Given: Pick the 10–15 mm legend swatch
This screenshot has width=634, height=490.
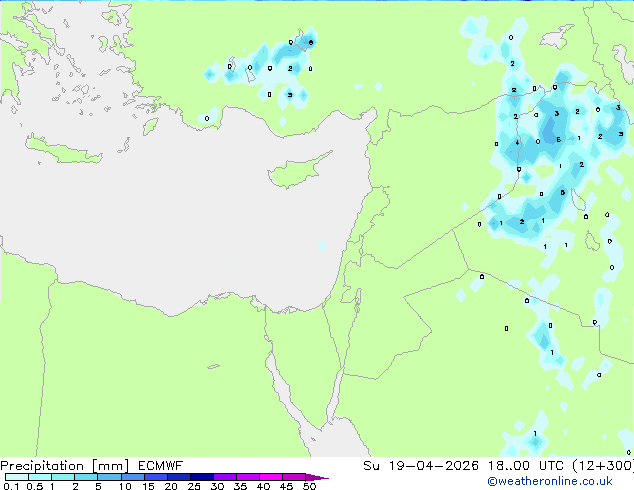Looking at the screenshot, I should 132,477.
